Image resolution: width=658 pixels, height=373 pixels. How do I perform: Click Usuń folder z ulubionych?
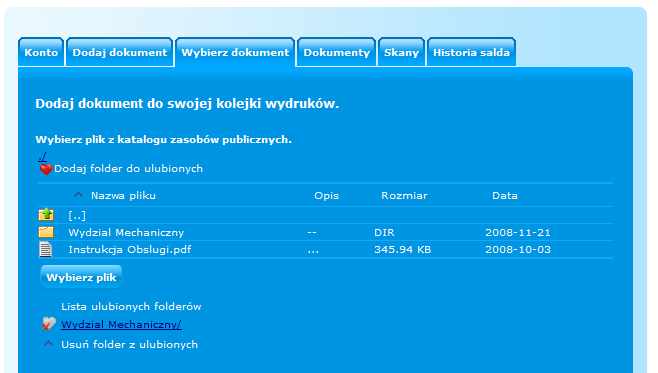(x=129, y=344)
